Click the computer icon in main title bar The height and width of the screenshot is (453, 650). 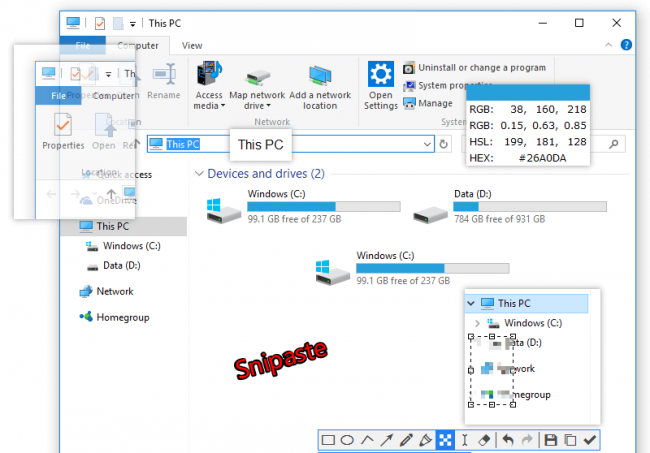click(x=73, y=23)
